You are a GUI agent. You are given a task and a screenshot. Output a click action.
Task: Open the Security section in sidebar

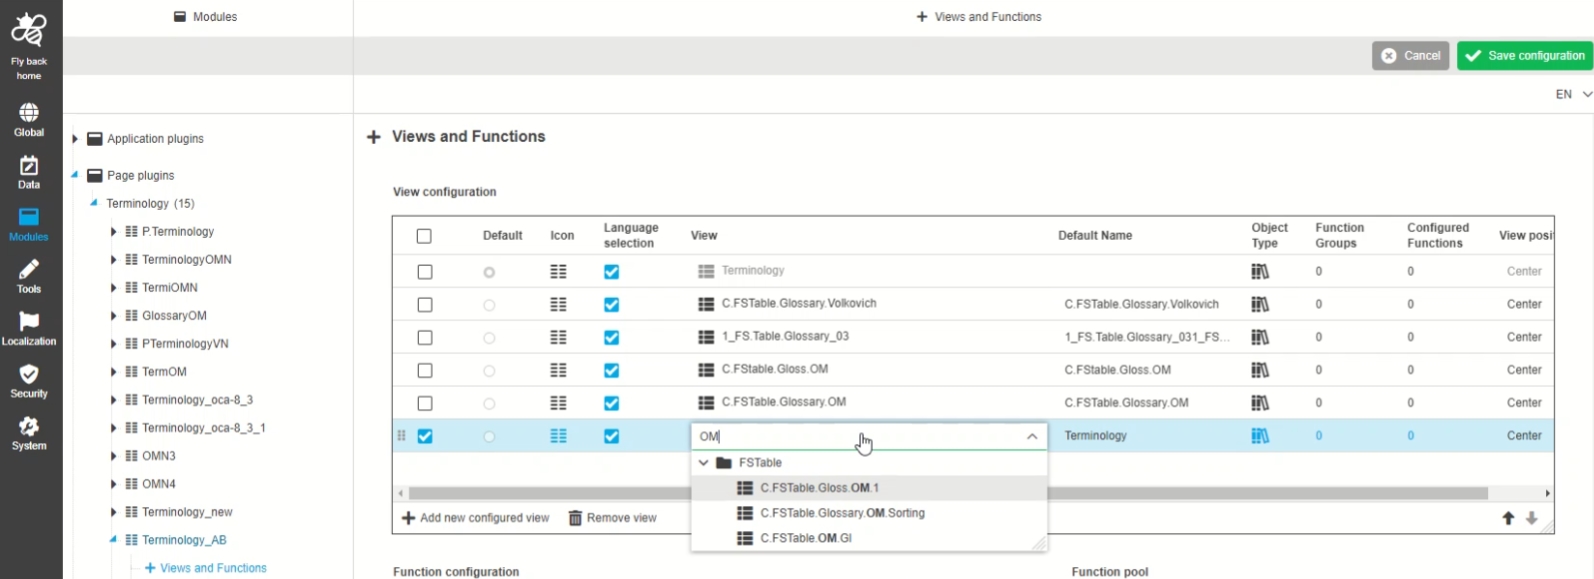point(29,381)
